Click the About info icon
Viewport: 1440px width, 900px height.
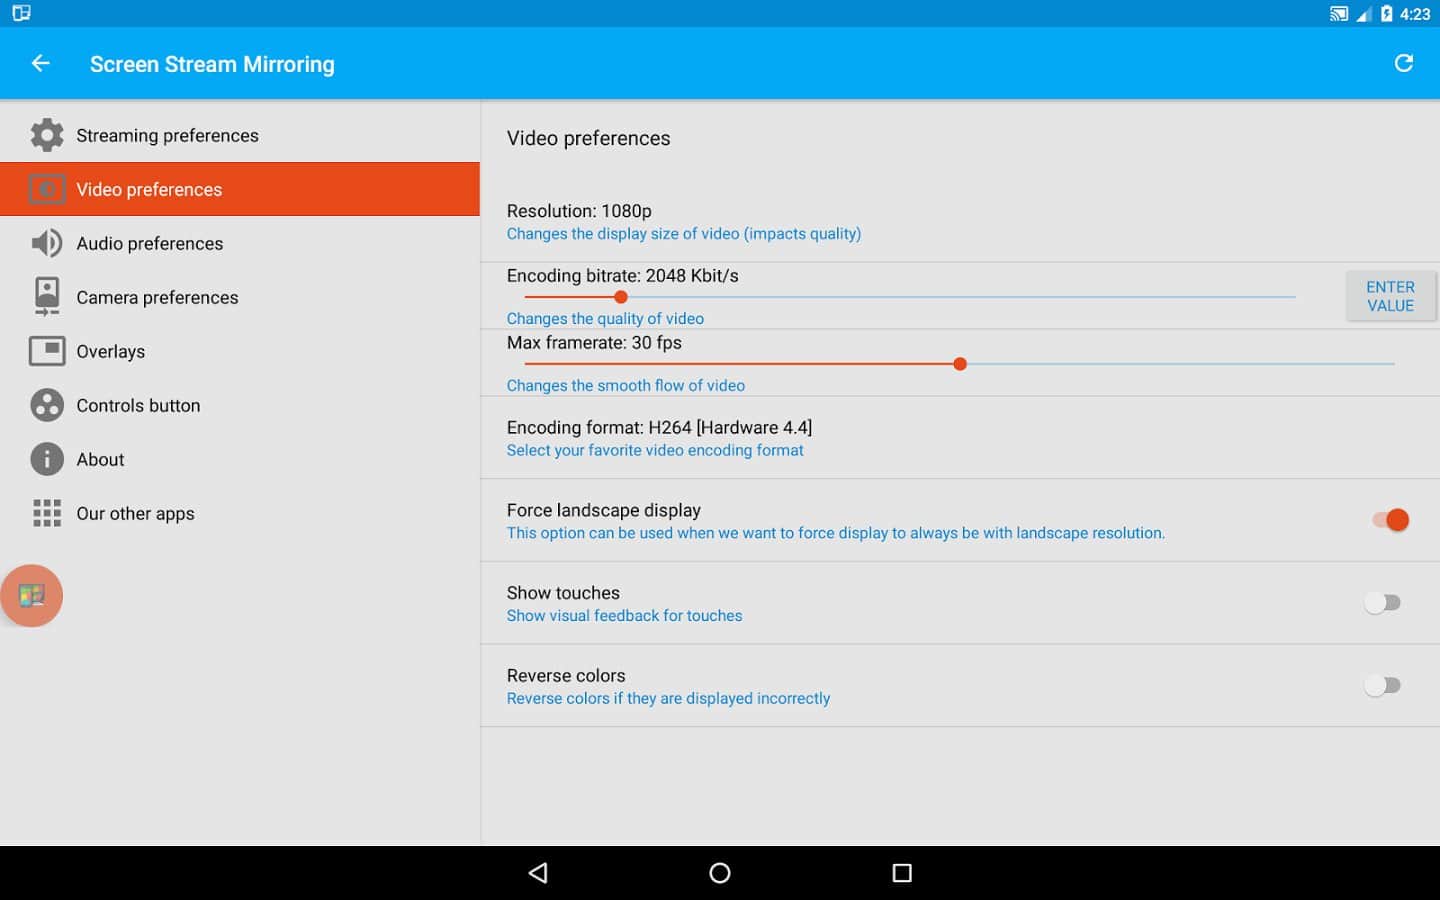[47, 459]
